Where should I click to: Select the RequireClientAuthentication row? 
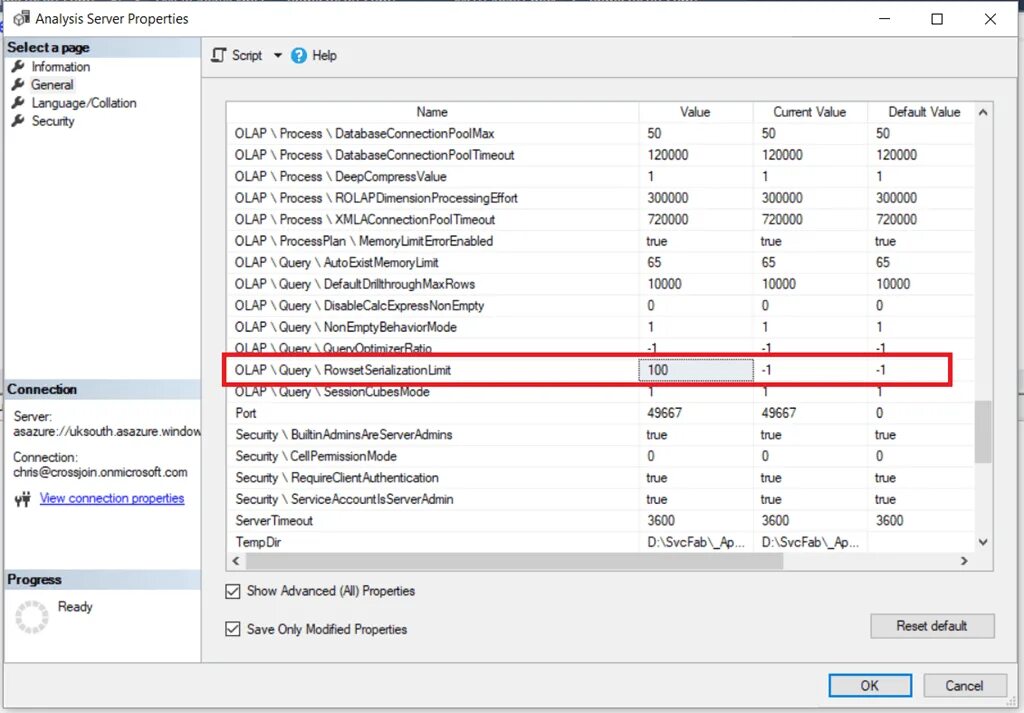click(x=600, y=478)
